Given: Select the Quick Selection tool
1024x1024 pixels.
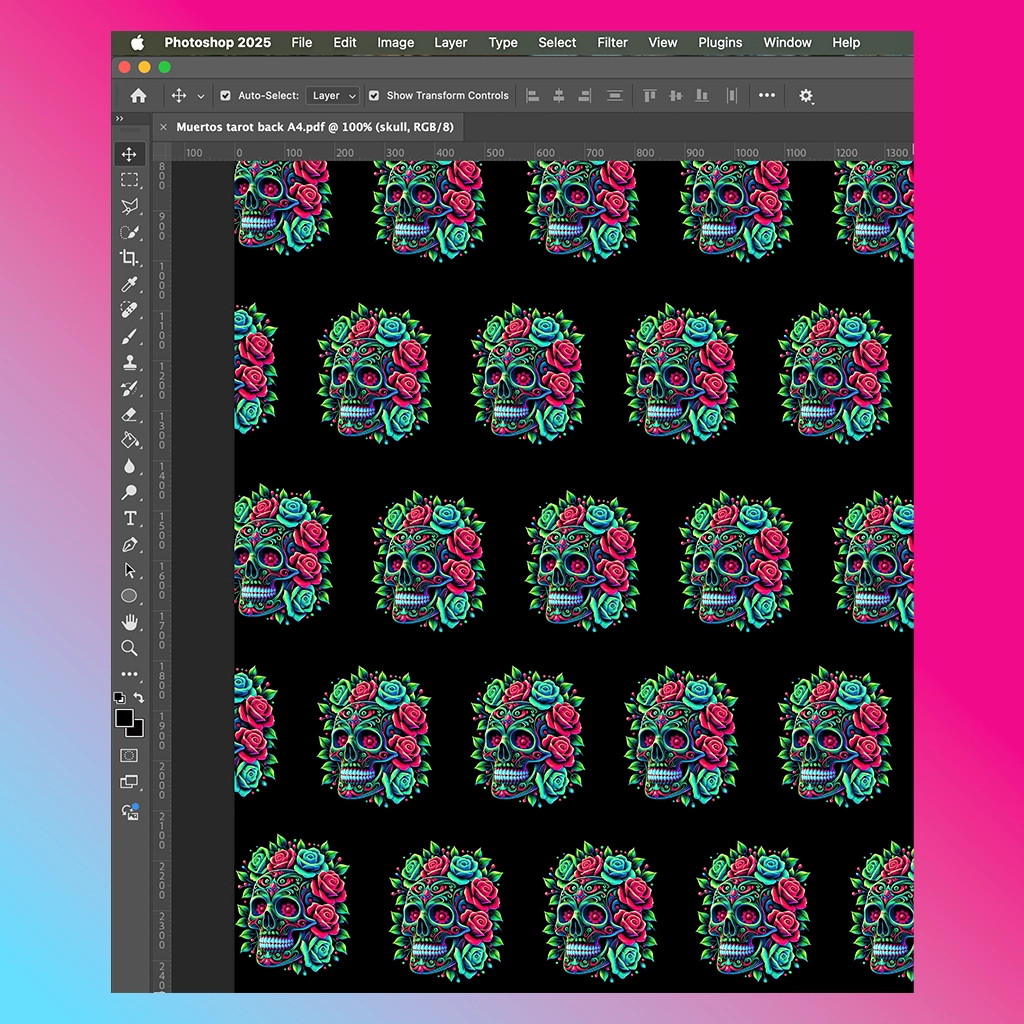Looking at the screenshot, I should 129,232.
